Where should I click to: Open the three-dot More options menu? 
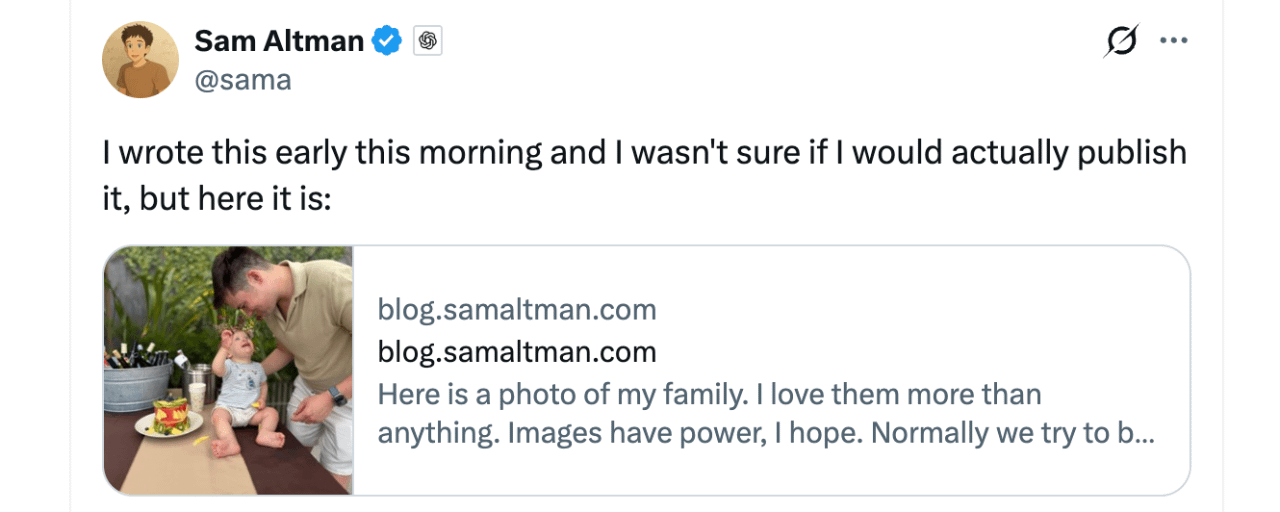[1173, 41]
